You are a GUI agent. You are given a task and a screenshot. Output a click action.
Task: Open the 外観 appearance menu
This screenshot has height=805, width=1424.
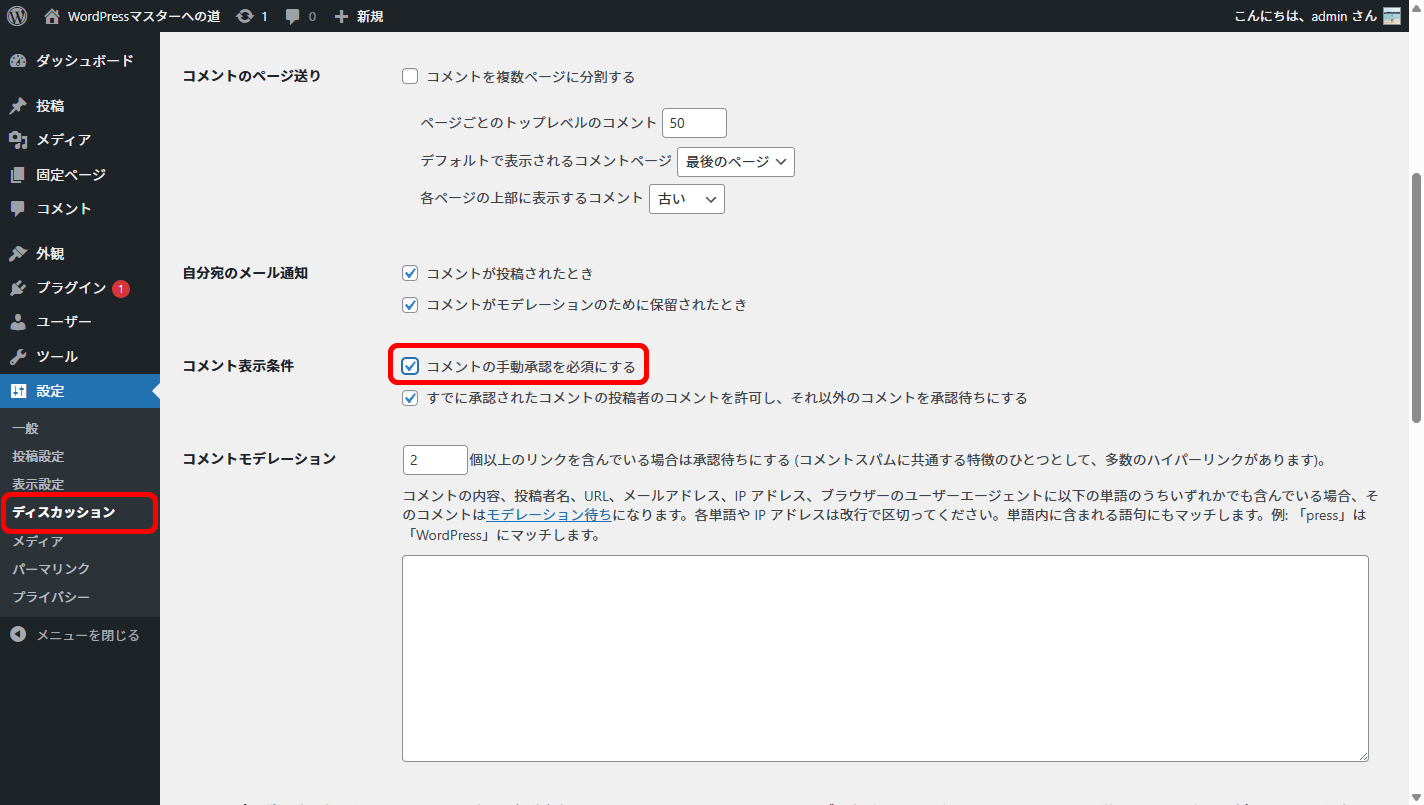point(50,254)
